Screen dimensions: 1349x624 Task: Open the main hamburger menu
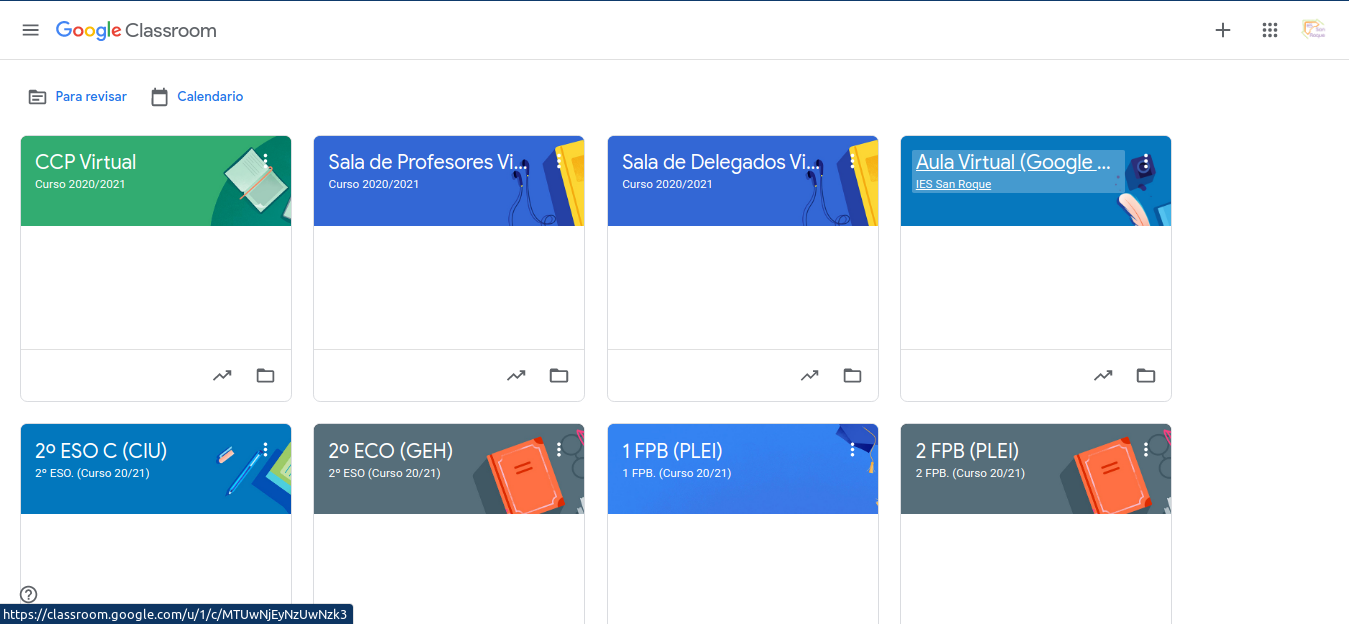pyautogui.click(x=31, y=30)
